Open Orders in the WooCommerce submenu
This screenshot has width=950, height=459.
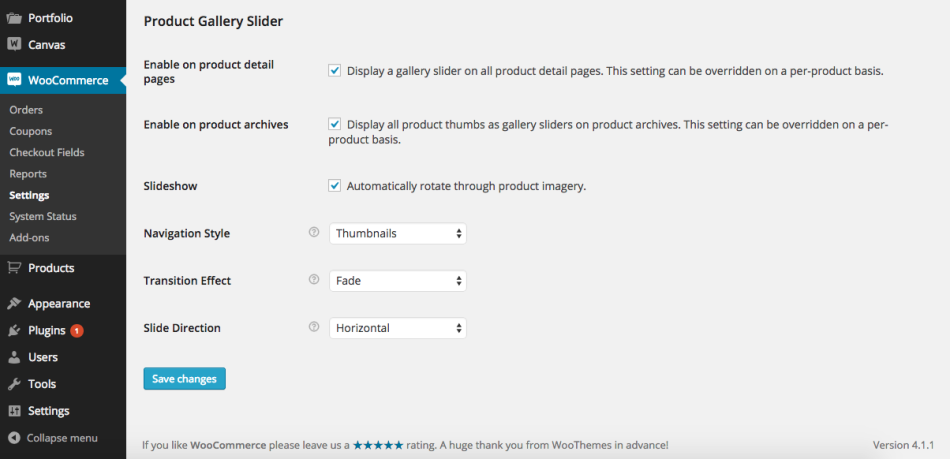click(26, 110)
